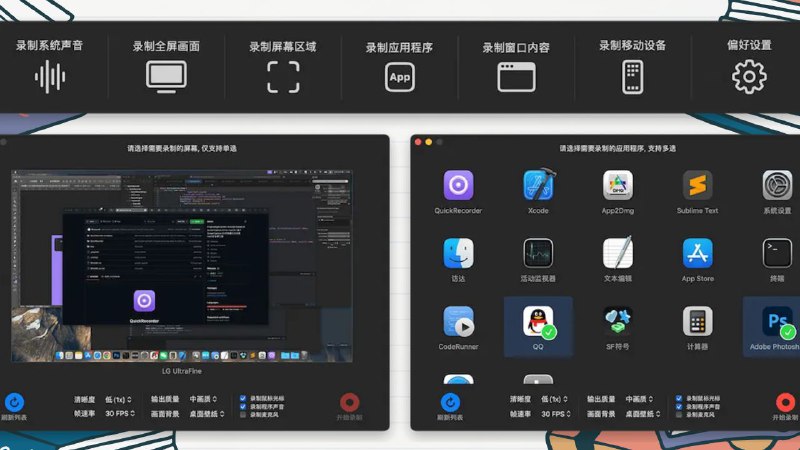
Task: Uncheck 录制程序声音 in application selection panel
Action: pyautogui.click(x=679, y=407)
